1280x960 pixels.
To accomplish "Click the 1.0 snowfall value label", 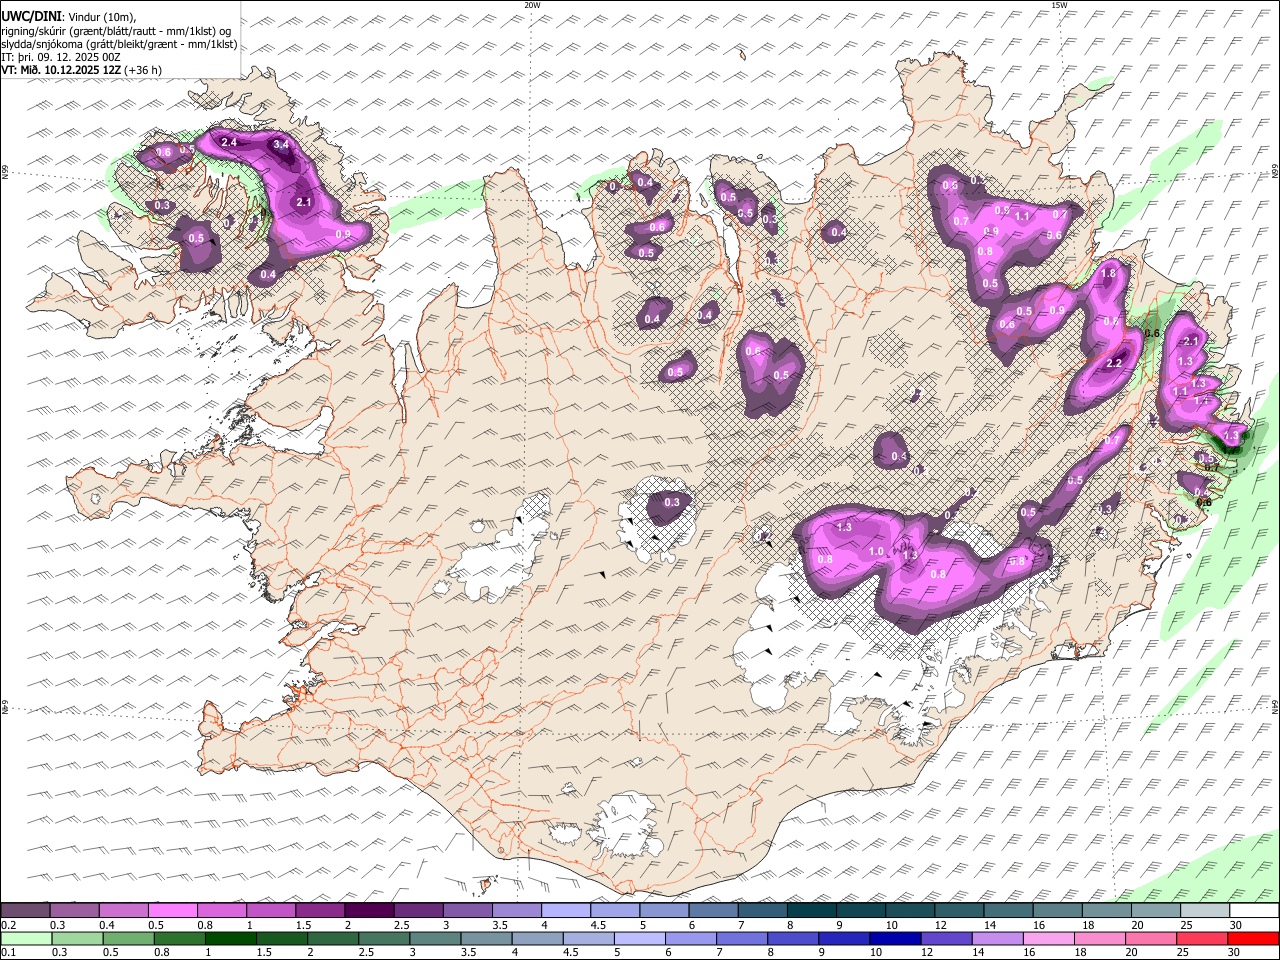I will click(x=877, y=552).
